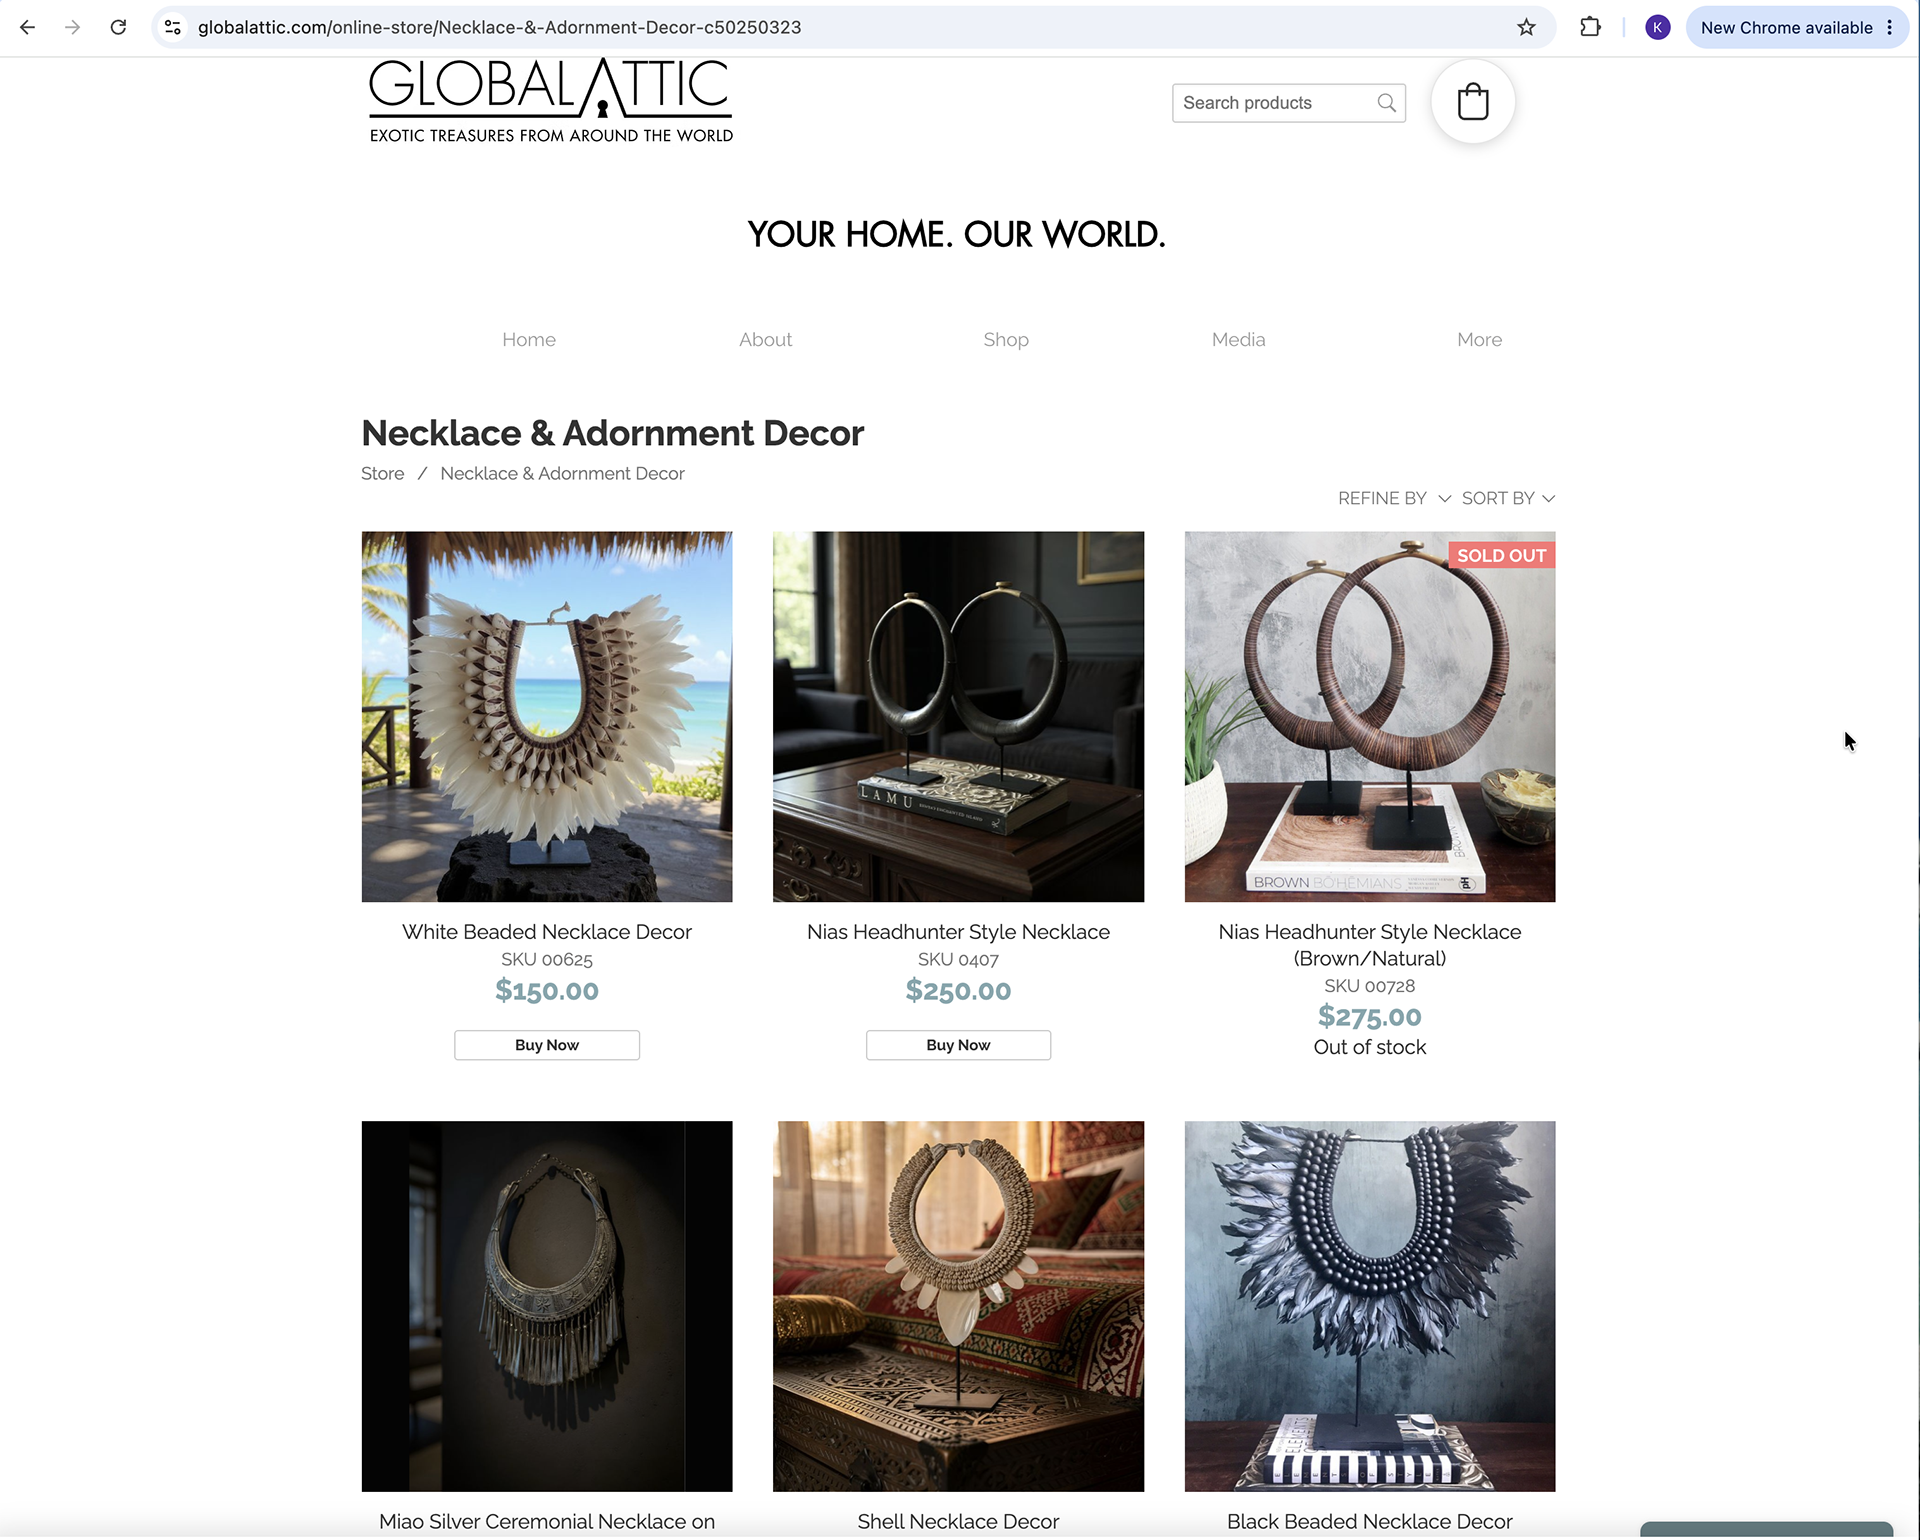Image resolution: width=1920 pixels, height=1540 pixels.
Task: Open sold out Brown/Natural necklace image
Action: (x=1370, y=717)
